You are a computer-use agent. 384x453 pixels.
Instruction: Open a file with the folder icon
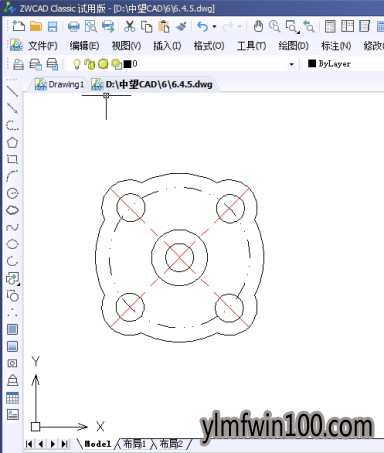pyautogui.click(x=36, y=26)
